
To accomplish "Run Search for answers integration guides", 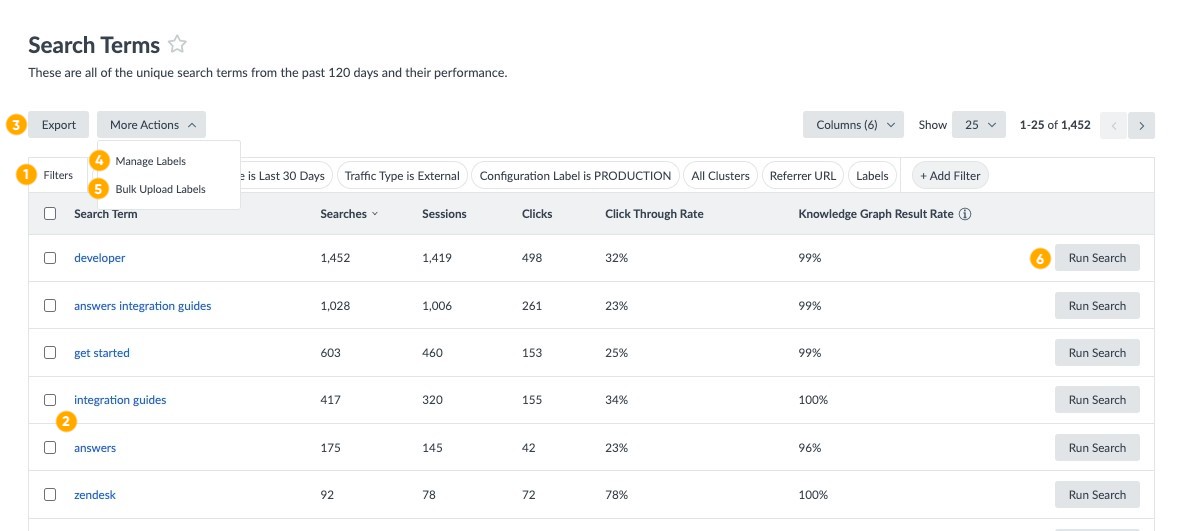I will [x=1097, y=306].
